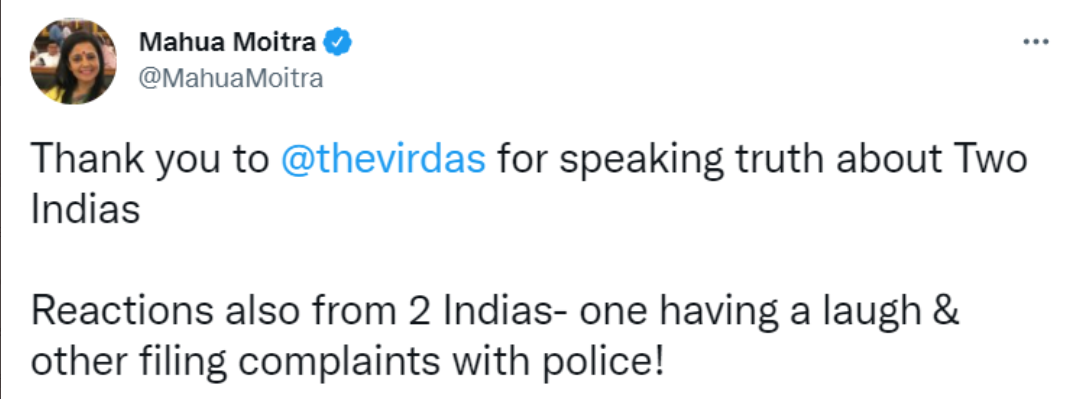Click the Mahua Moitra display name
Screen dimensions: 1071x399
(227, 42)
